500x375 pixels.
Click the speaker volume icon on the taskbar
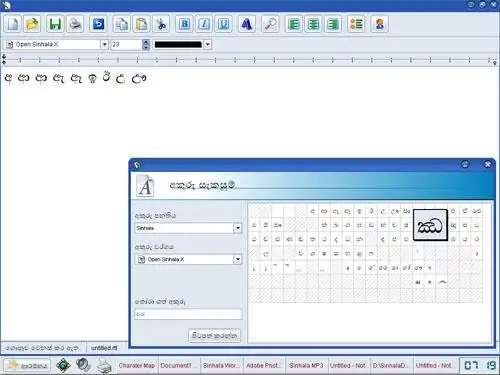point(83,365)
